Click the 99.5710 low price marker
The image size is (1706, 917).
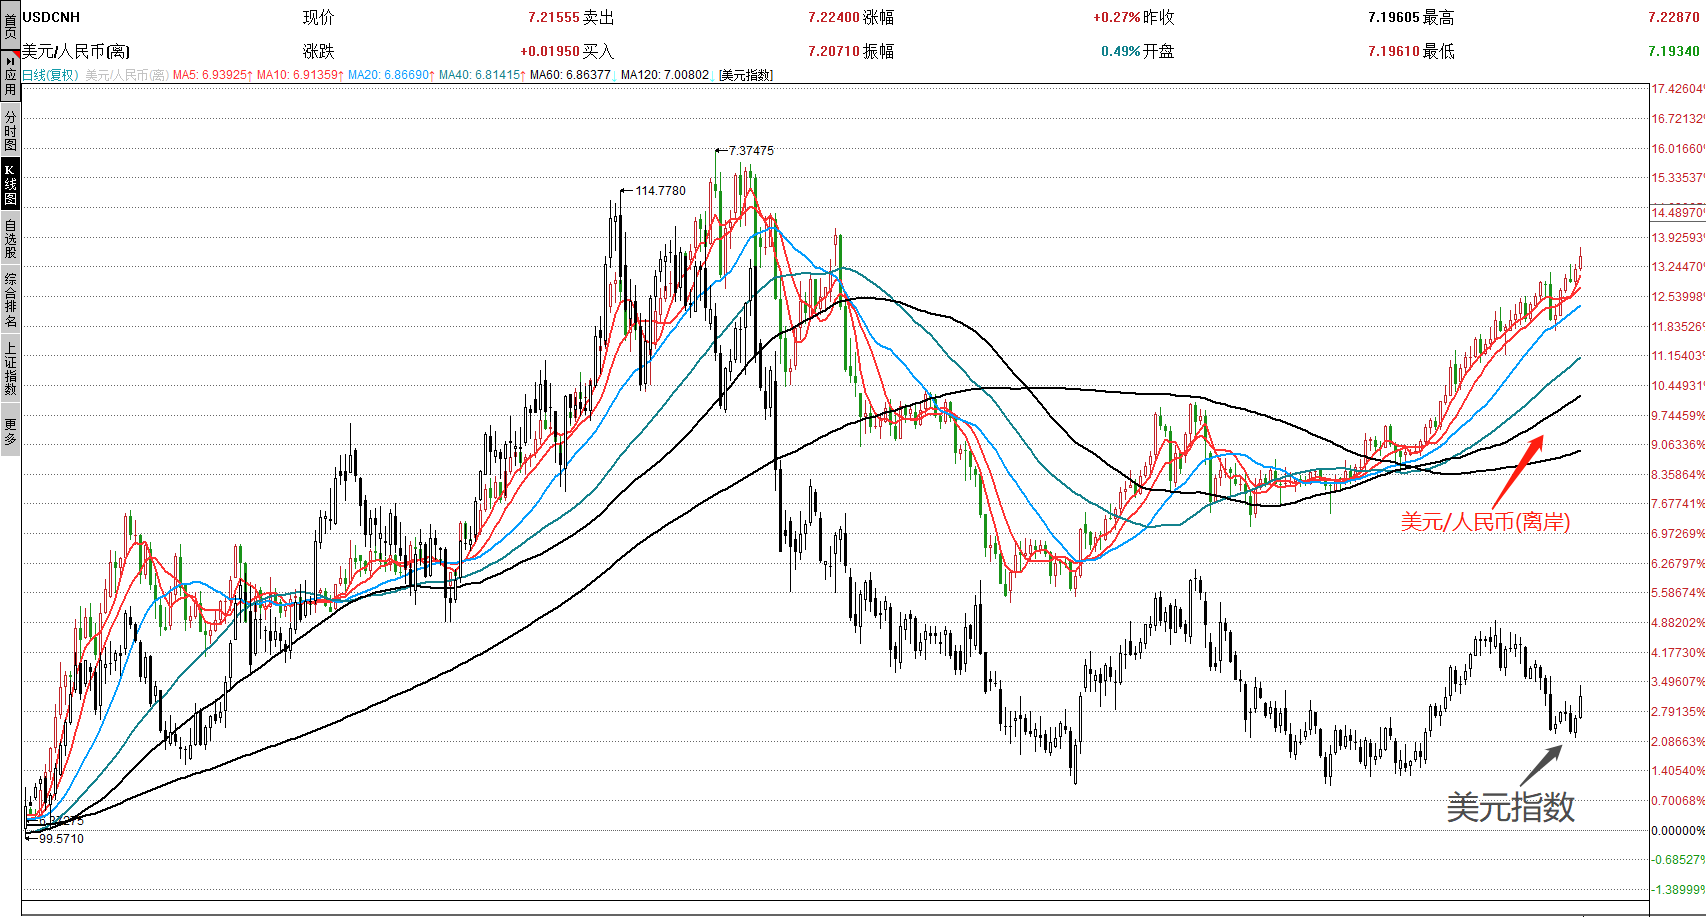tap(61, 839)
